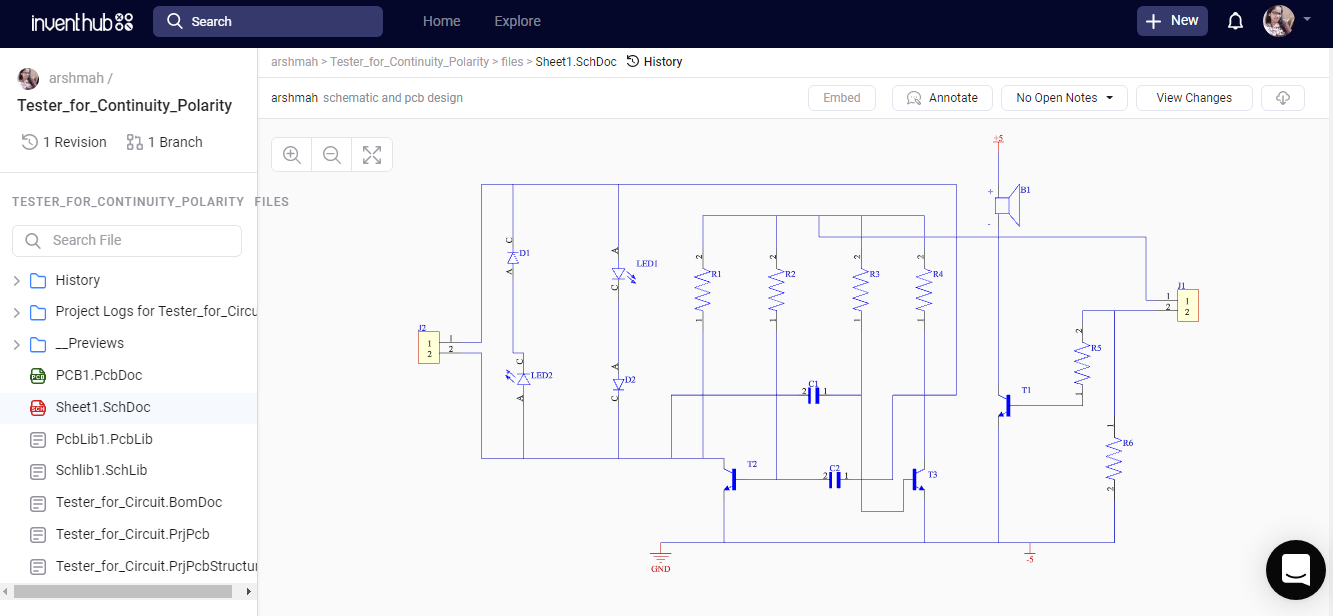Screen dimensions: 1333x616
Task: Click the zoom-out icon above the schematic
Action: (331, 154)
